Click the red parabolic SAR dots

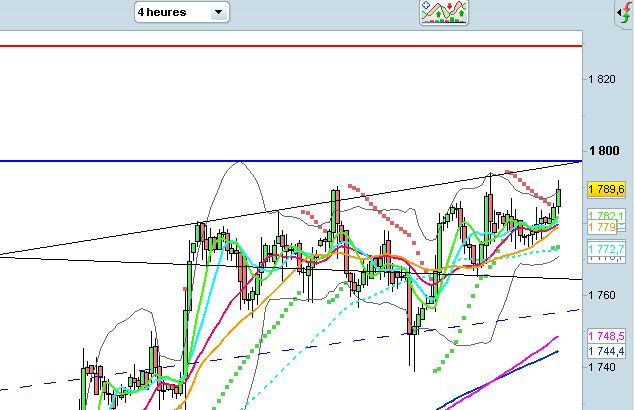[380, 208]
